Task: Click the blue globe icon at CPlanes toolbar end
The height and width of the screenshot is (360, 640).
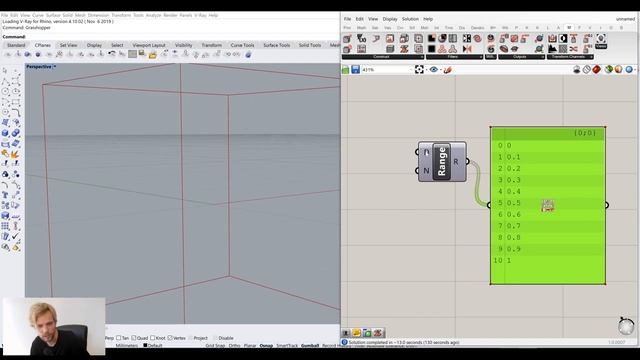Action: pos(248,54)
